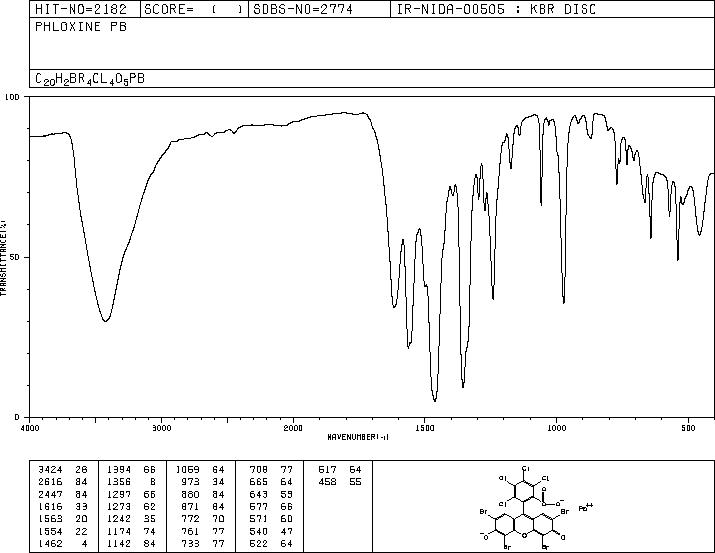Select peak table entry 3424

[62, 470]
